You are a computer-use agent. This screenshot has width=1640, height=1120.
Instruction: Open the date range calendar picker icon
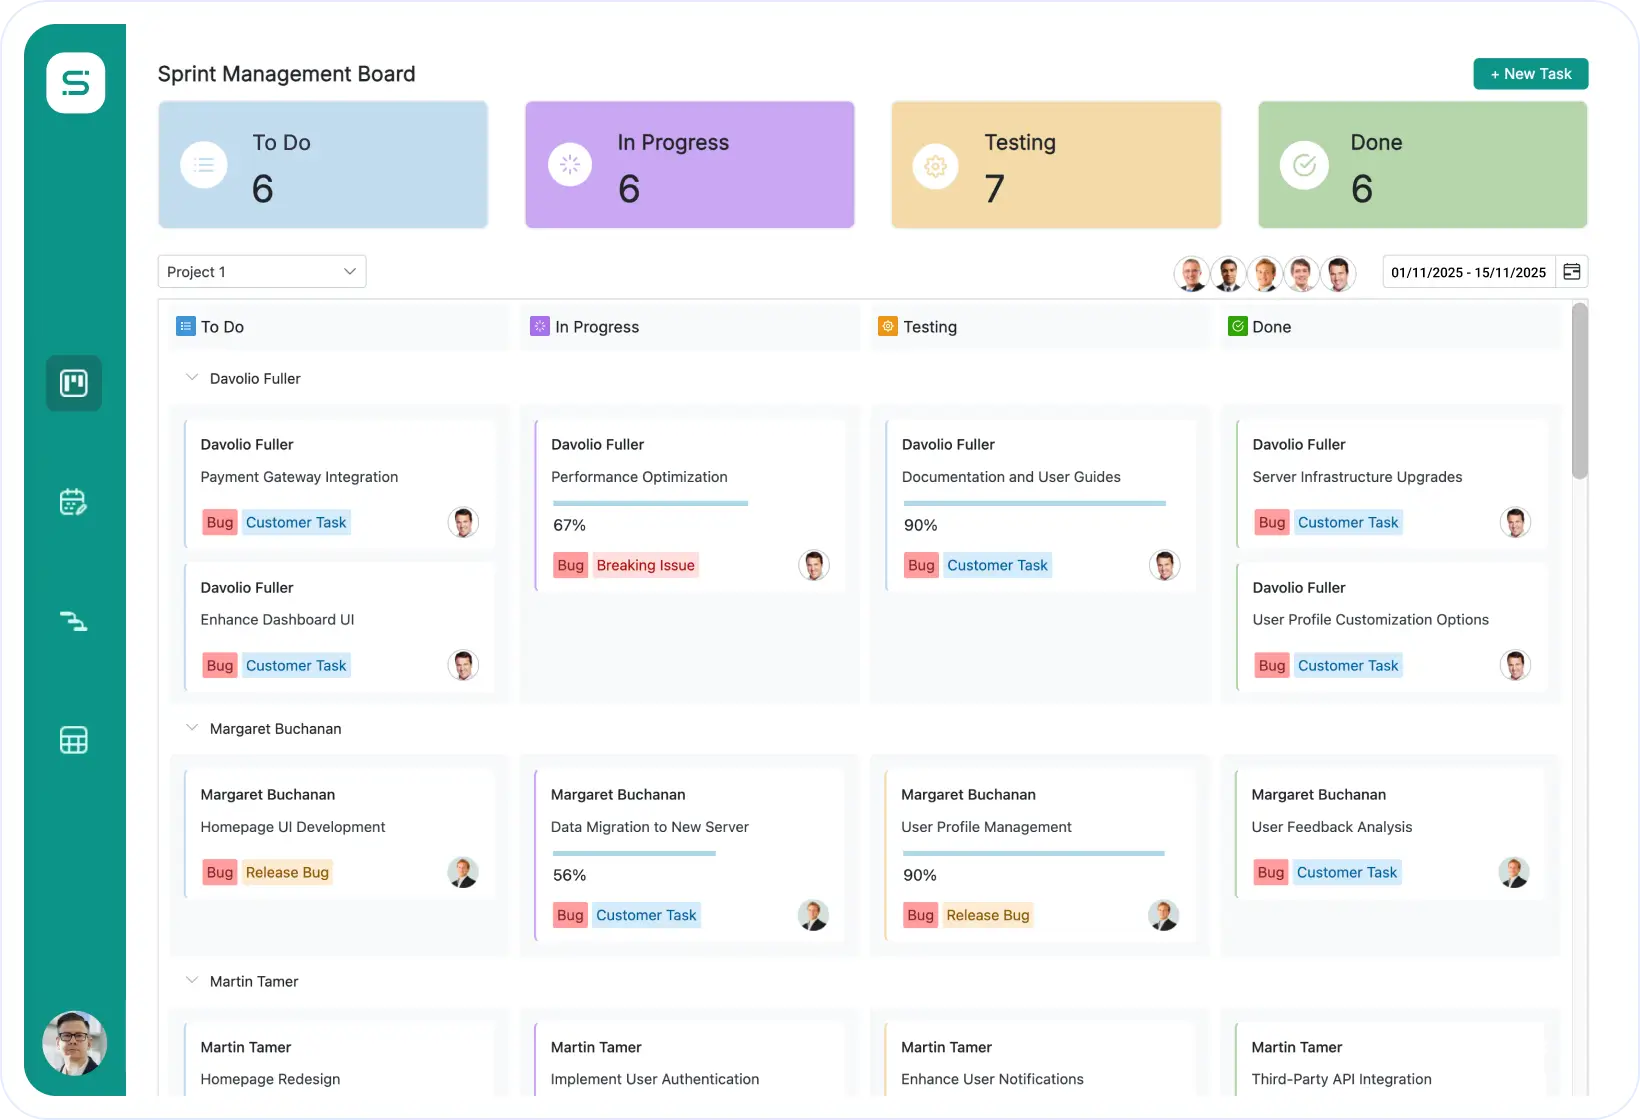1571,272
